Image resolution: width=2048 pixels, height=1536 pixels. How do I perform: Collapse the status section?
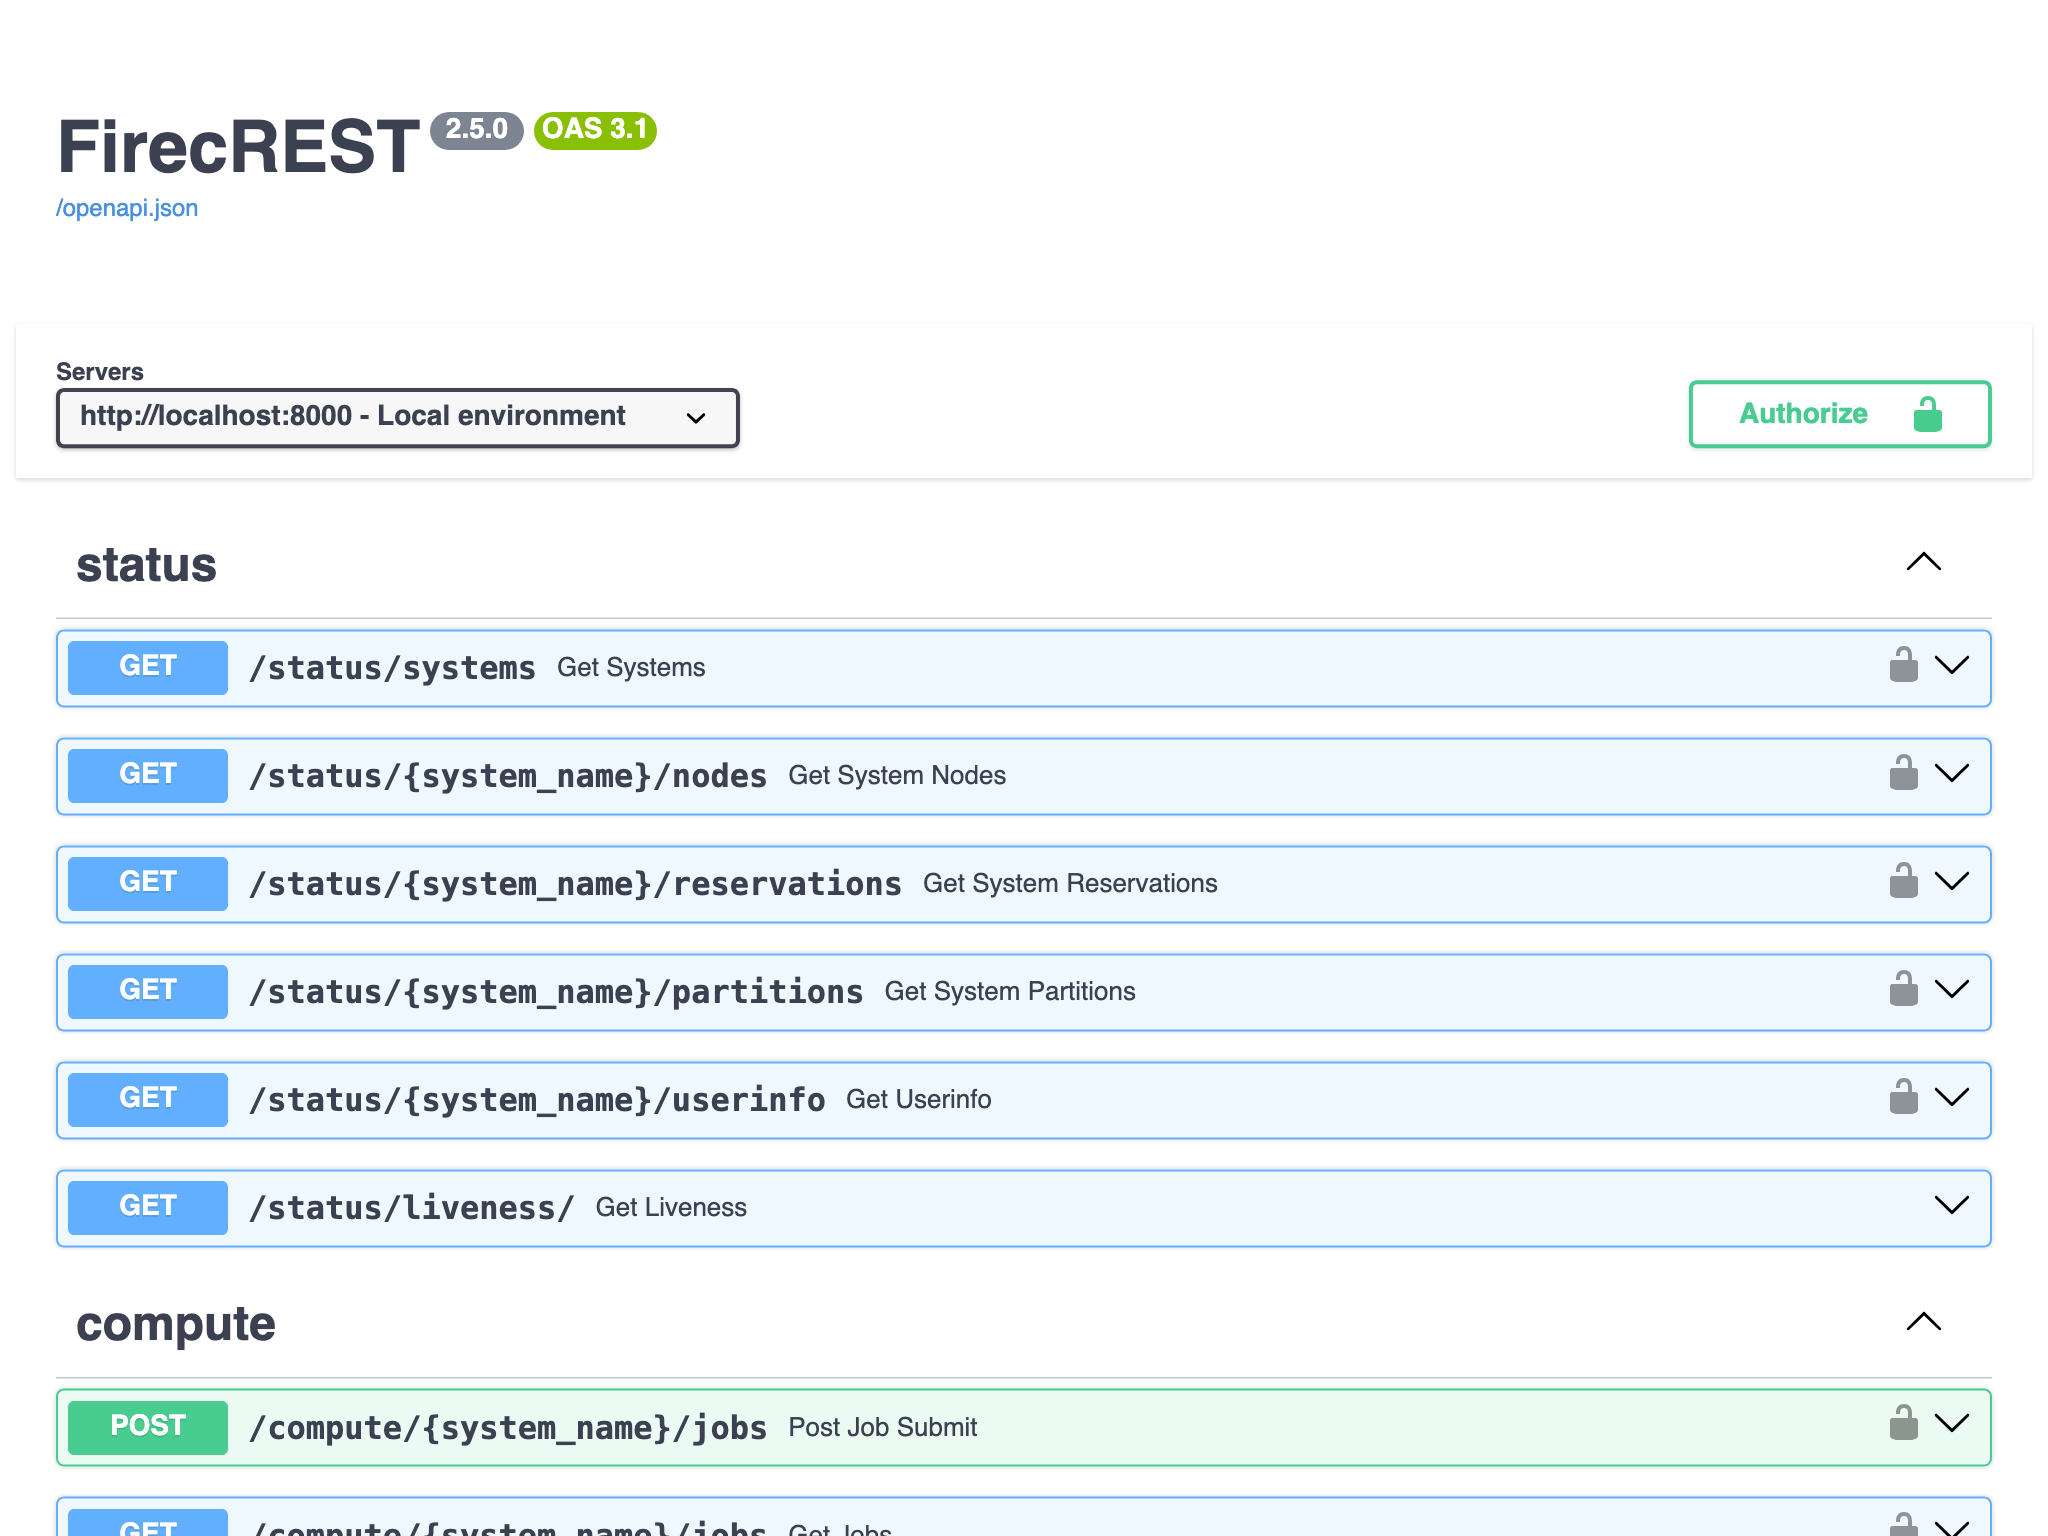pyautogui.click(x=1923, y=562)
